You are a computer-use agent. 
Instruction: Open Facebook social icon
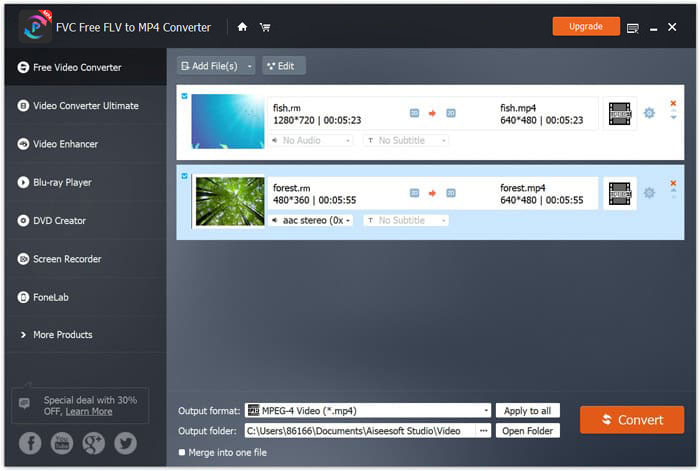click(30, 443)
